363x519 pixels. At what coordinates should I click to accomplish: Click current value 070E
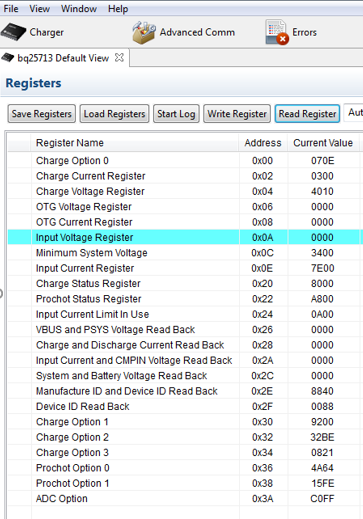323,161
